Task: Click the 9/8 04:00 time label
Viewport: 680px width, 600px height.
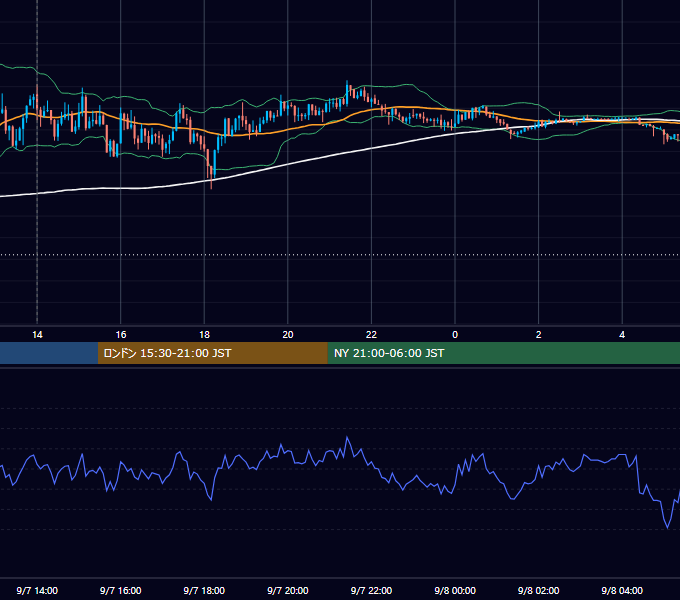Action: (x=622, y=590)
